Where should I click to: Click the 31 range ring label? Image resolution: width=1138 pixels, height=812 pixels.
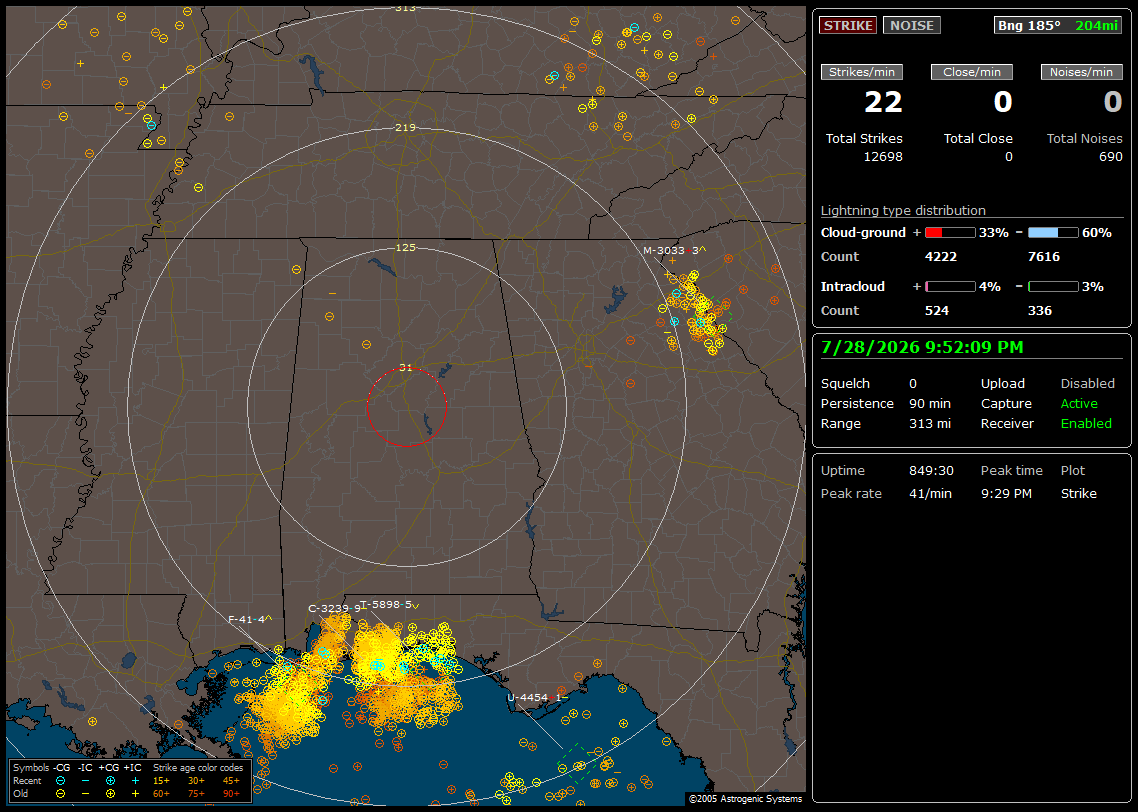[405, 367]
